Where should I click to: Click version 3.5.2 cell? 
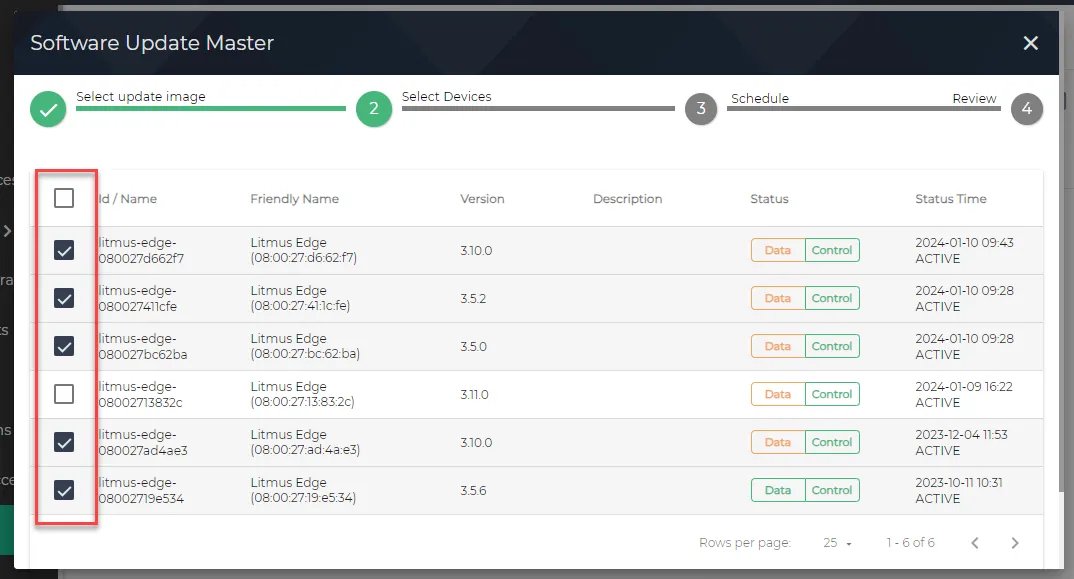click(473, 299)
